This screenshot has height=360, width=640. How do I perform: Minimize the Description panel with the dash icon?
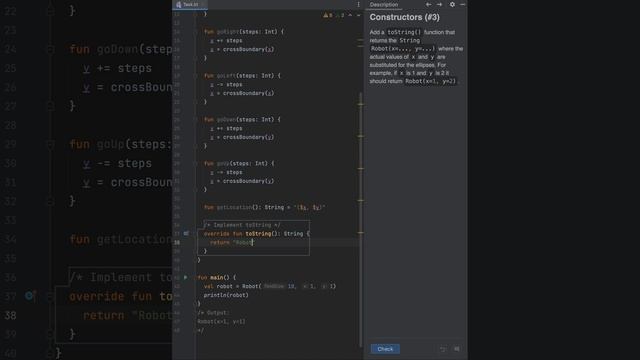[x=462, y=4]
